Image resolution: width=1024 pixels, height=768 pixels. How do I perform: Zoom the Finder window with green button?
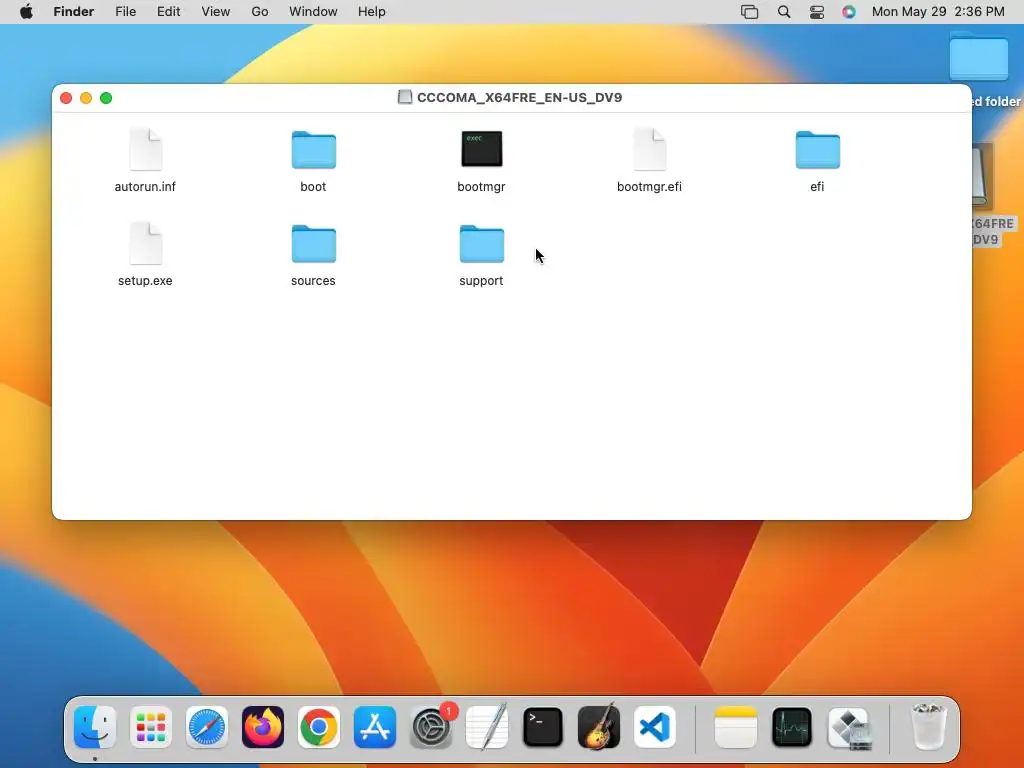[x=106, y=98]
